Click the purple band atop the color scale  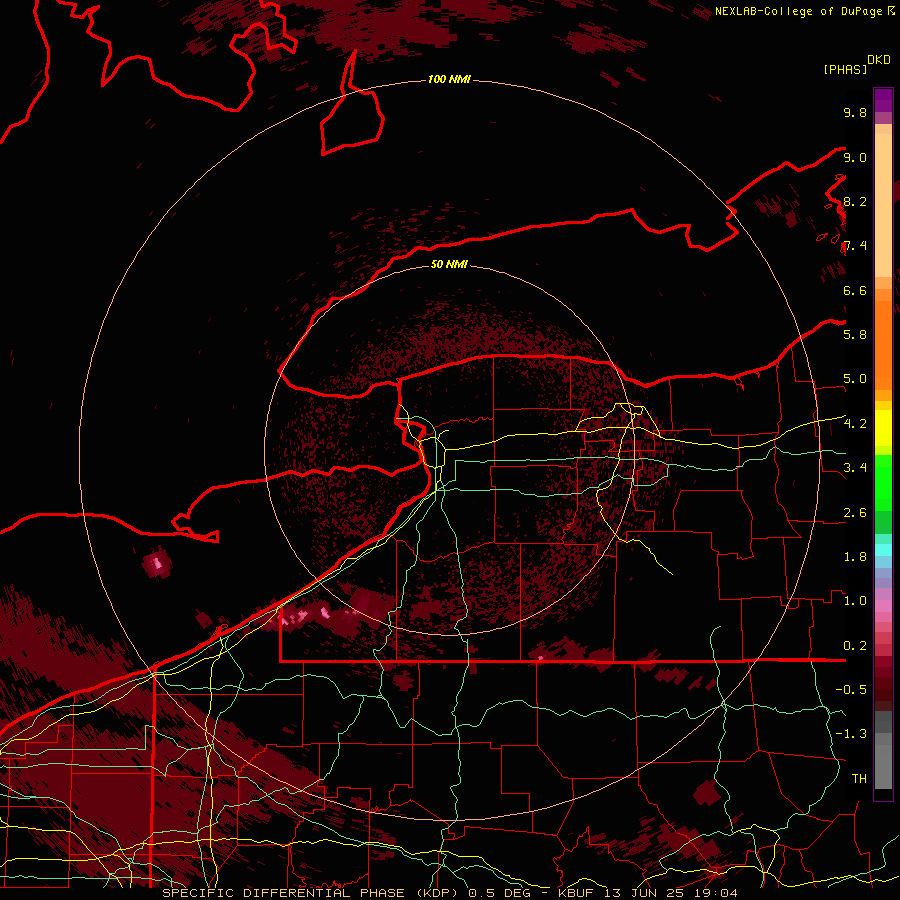(x=883, y=100)
